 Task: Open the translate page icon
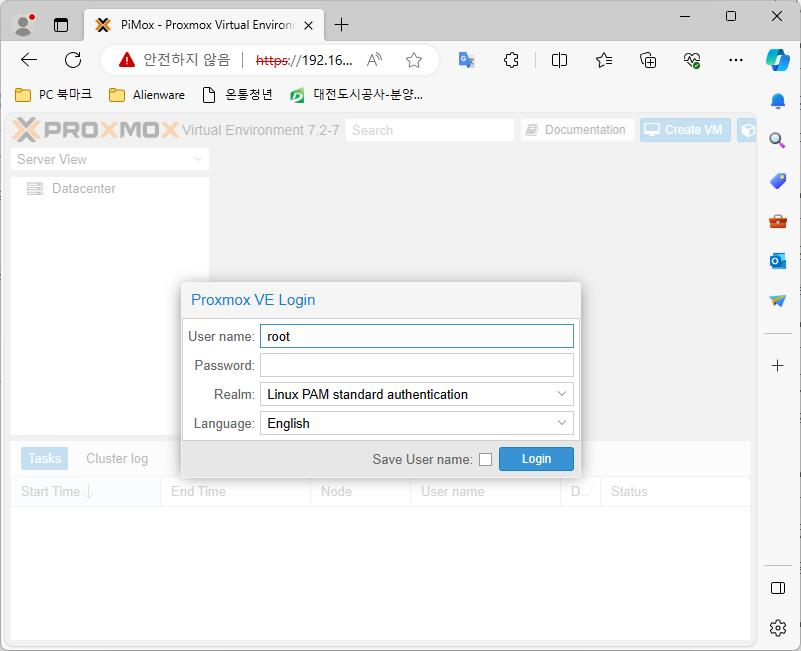[466, 60]
